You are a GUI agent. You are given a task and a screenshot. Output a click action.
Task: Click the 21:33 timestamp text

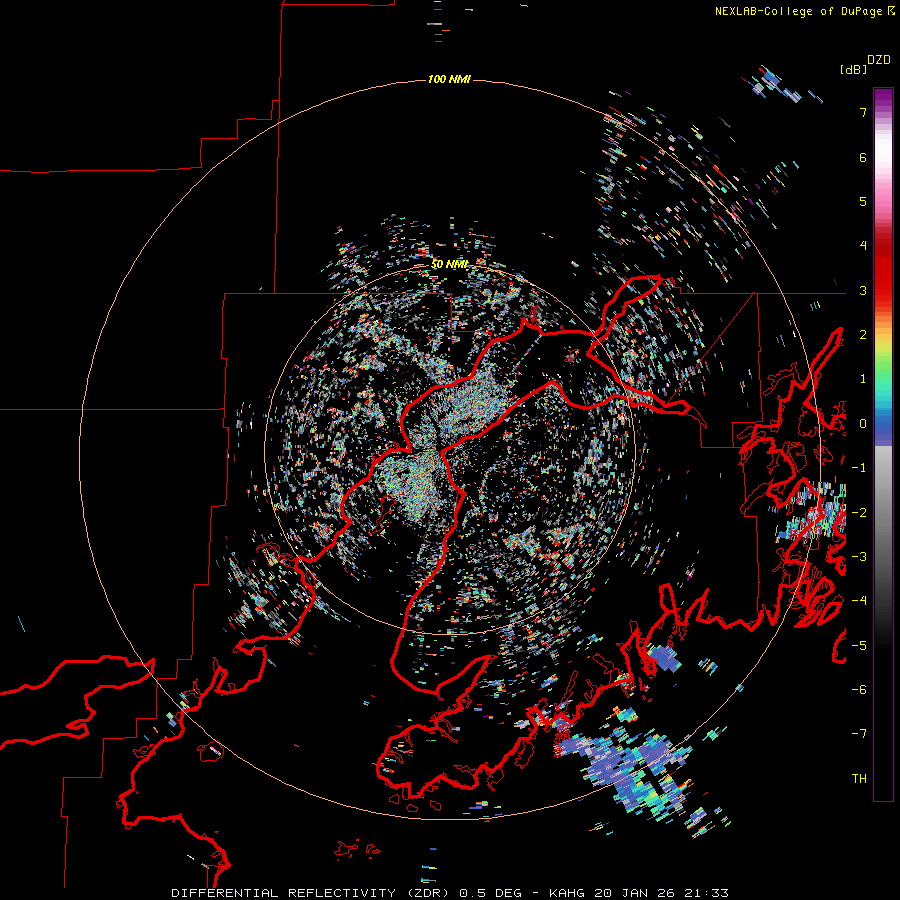(707, 893)
